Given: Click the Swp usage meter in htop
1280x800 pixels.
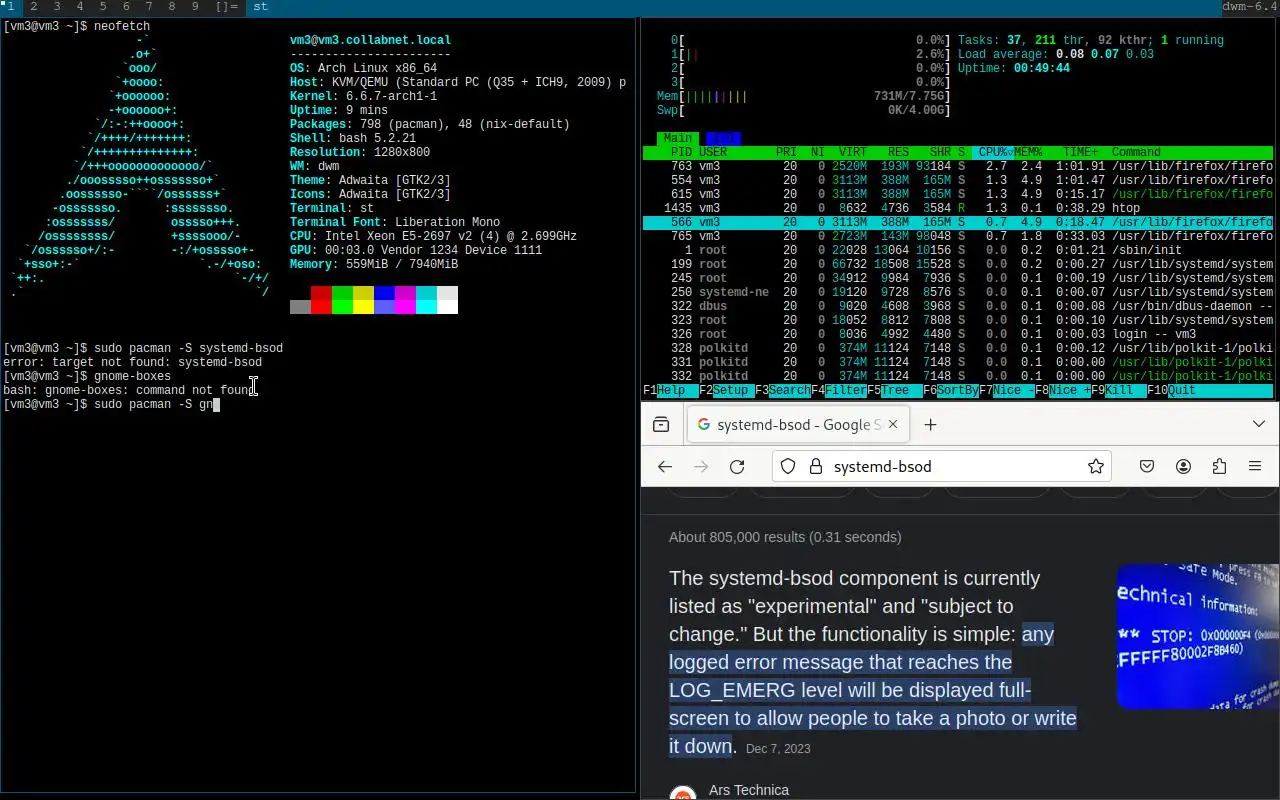Looking at the screenshot, I should (803, 110).
